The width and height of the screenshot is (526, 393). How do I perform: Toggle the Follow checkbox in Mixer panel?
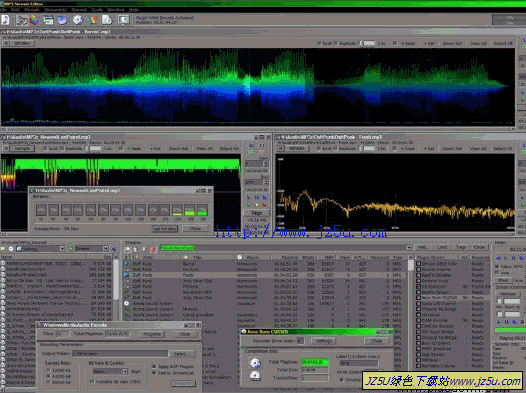pos(497,266)
